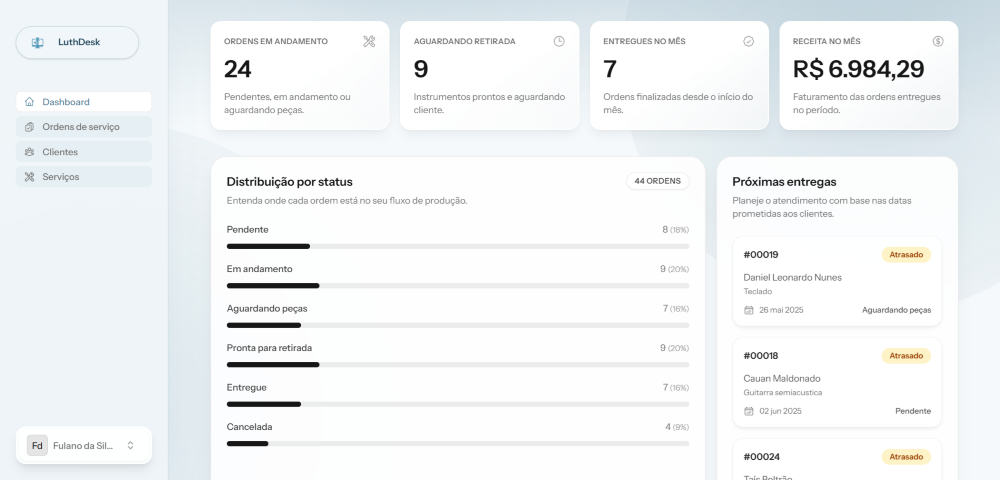Viewport: 1000px width, 480px height.
Task: Click the 4 (9%) count for Cancelada
Action: (677, 427)
